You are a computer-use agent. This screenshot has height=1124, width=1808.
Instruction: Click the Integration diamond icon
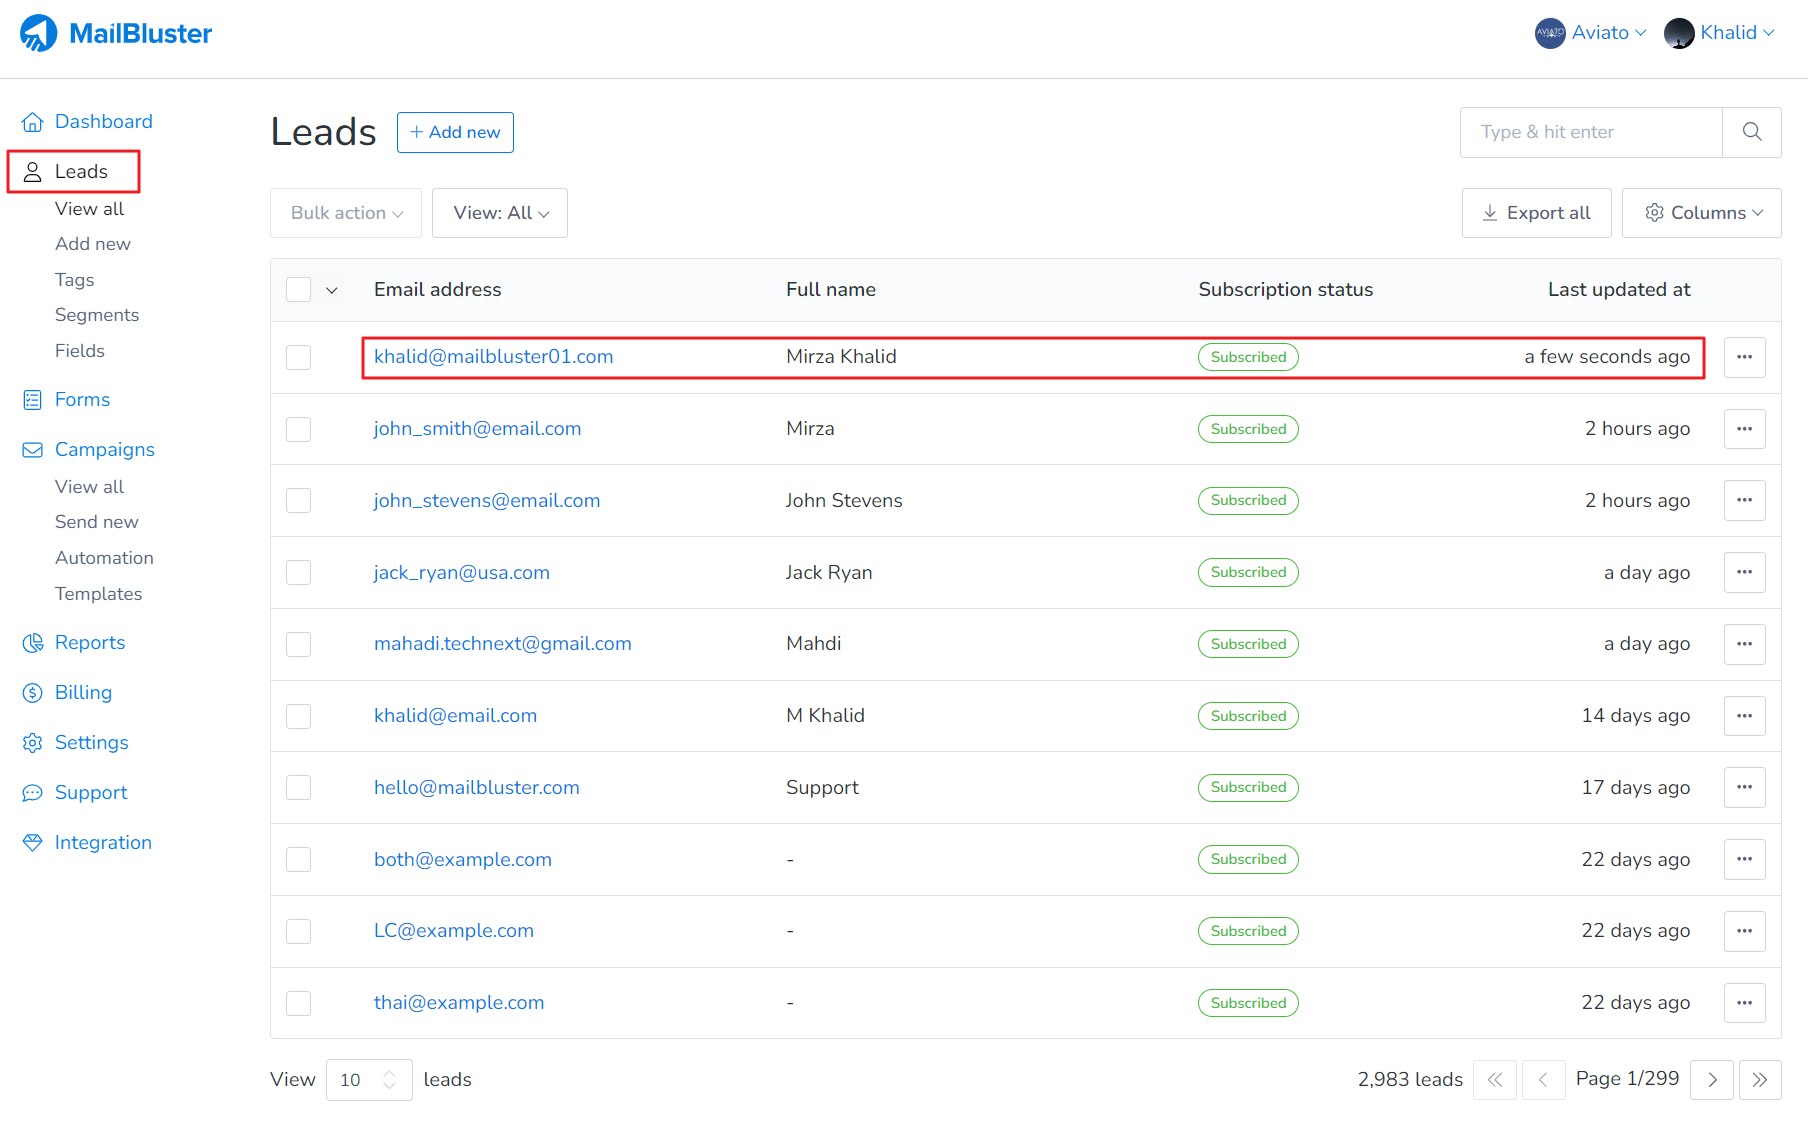(x=33, y=843)
